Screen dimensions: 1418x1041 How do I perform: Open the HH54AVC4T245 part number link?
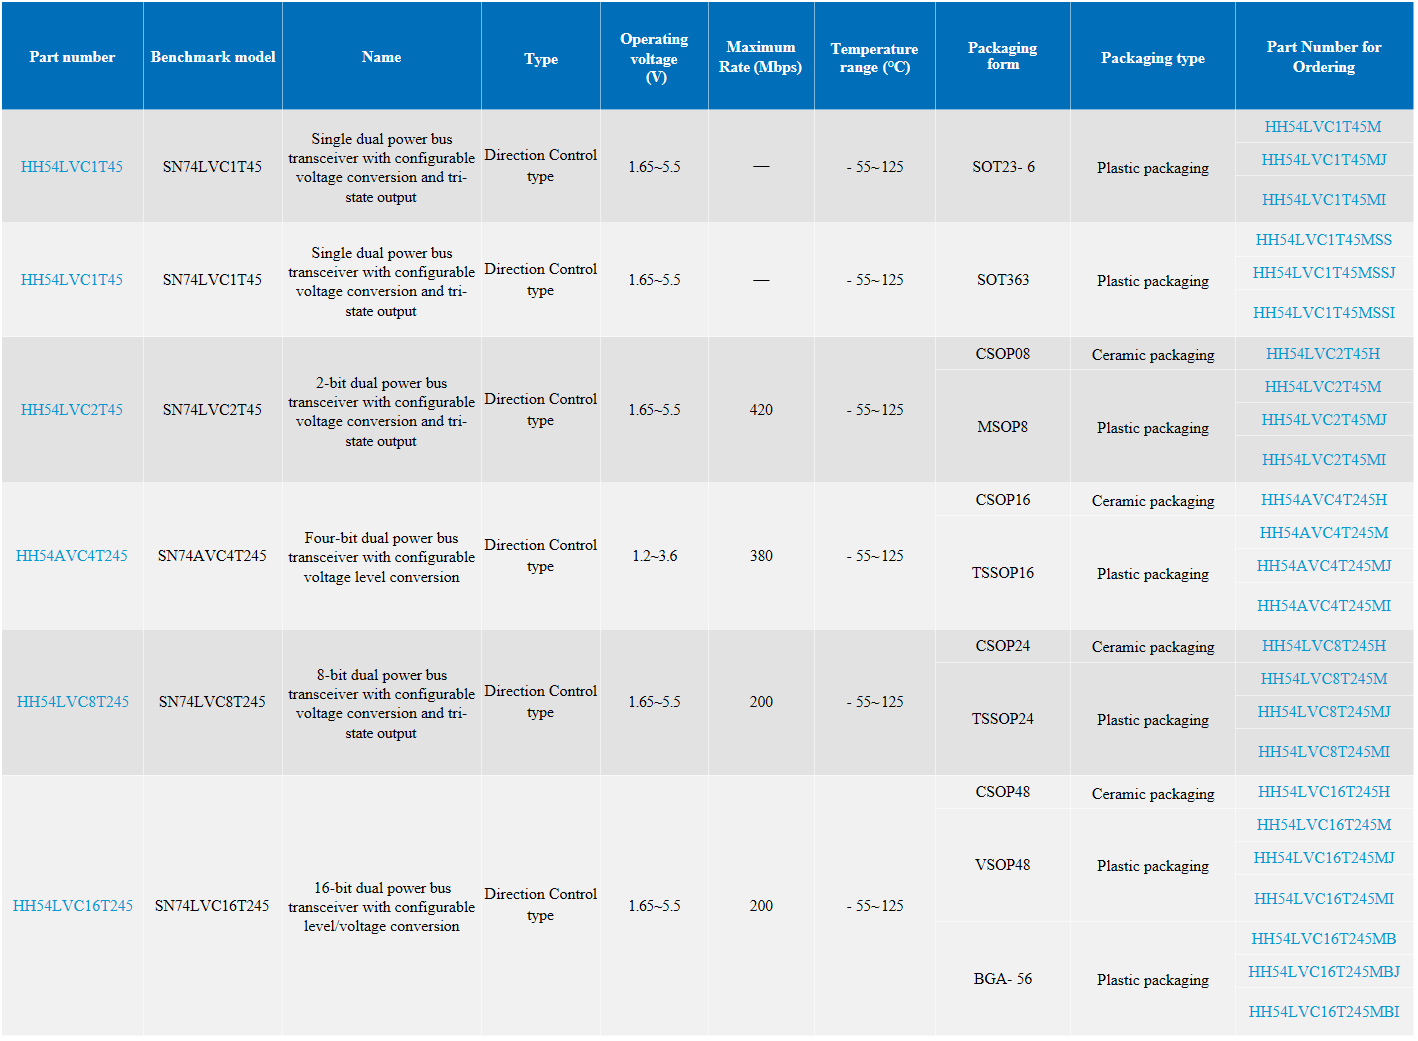(72, 556)
